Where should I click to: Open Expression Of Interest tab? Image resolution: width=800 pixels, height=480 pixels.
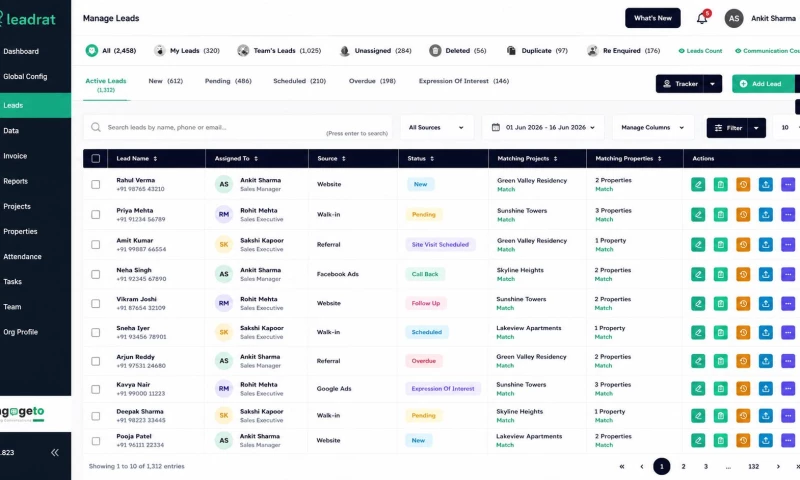[464, 81]
